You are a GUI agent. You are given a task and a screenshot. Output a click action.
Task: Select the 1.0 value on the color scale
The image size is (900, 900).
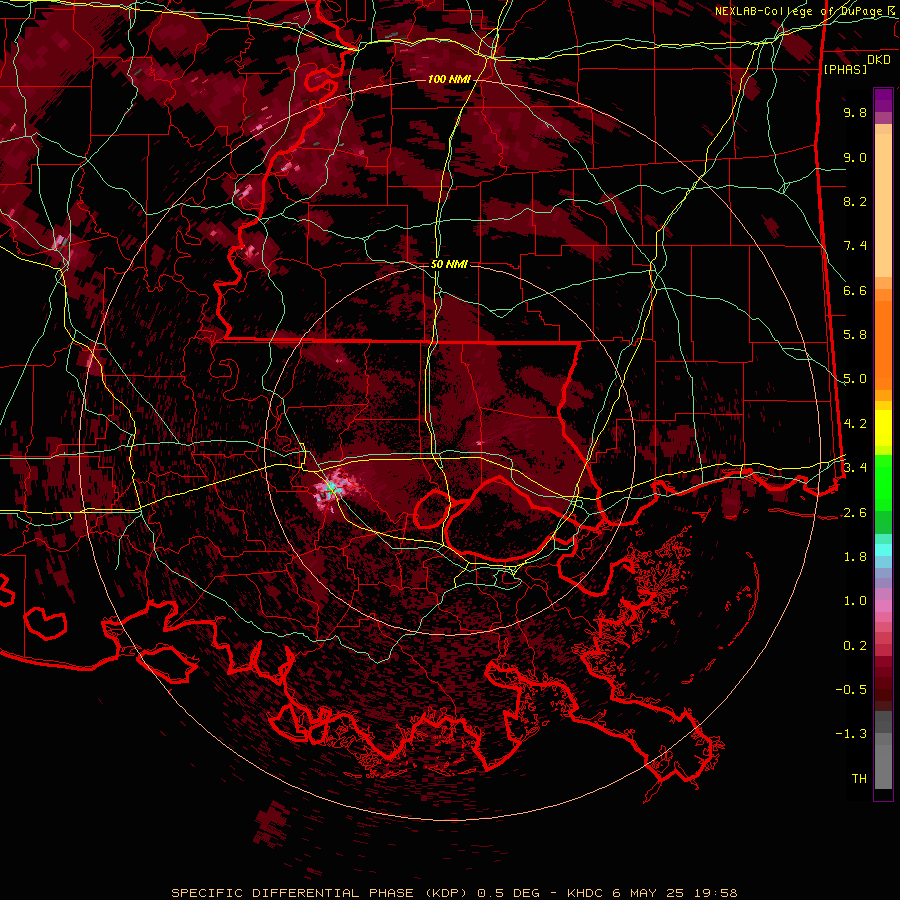point(855,601)
